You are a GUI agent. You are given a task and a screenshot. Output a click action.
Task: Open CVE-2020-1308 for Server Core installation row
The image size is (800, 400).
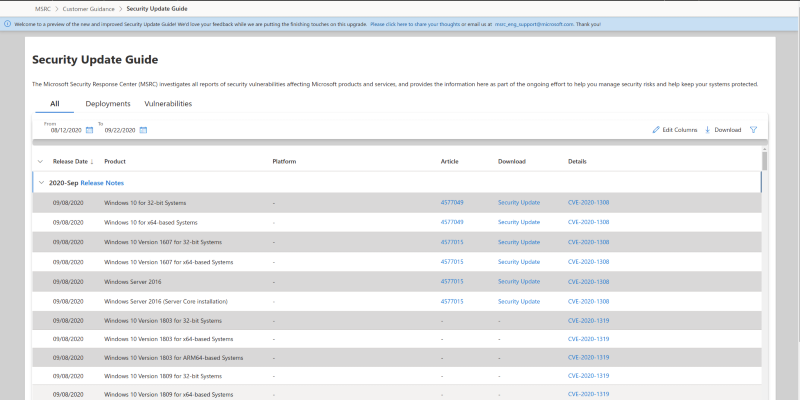[x=588, y=302]
